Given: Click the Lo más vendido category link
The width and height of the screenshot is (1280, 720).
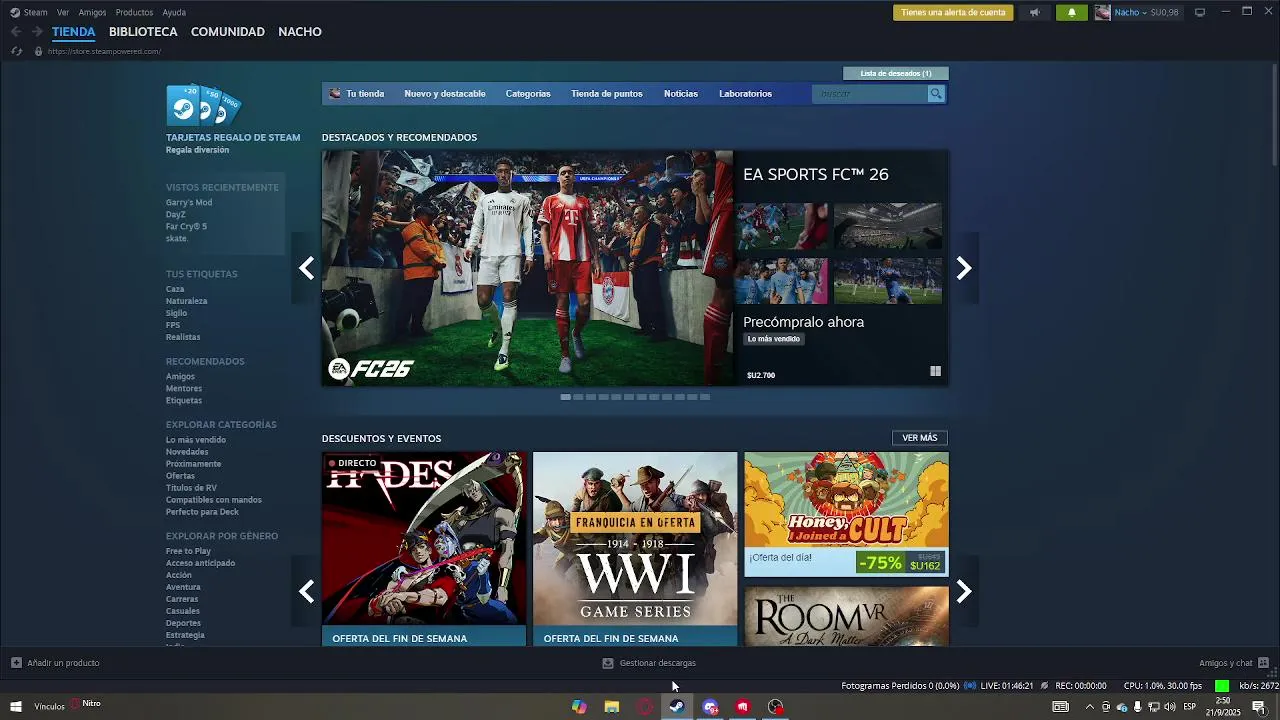Looking at the screenshot, I should click(196, 440).
